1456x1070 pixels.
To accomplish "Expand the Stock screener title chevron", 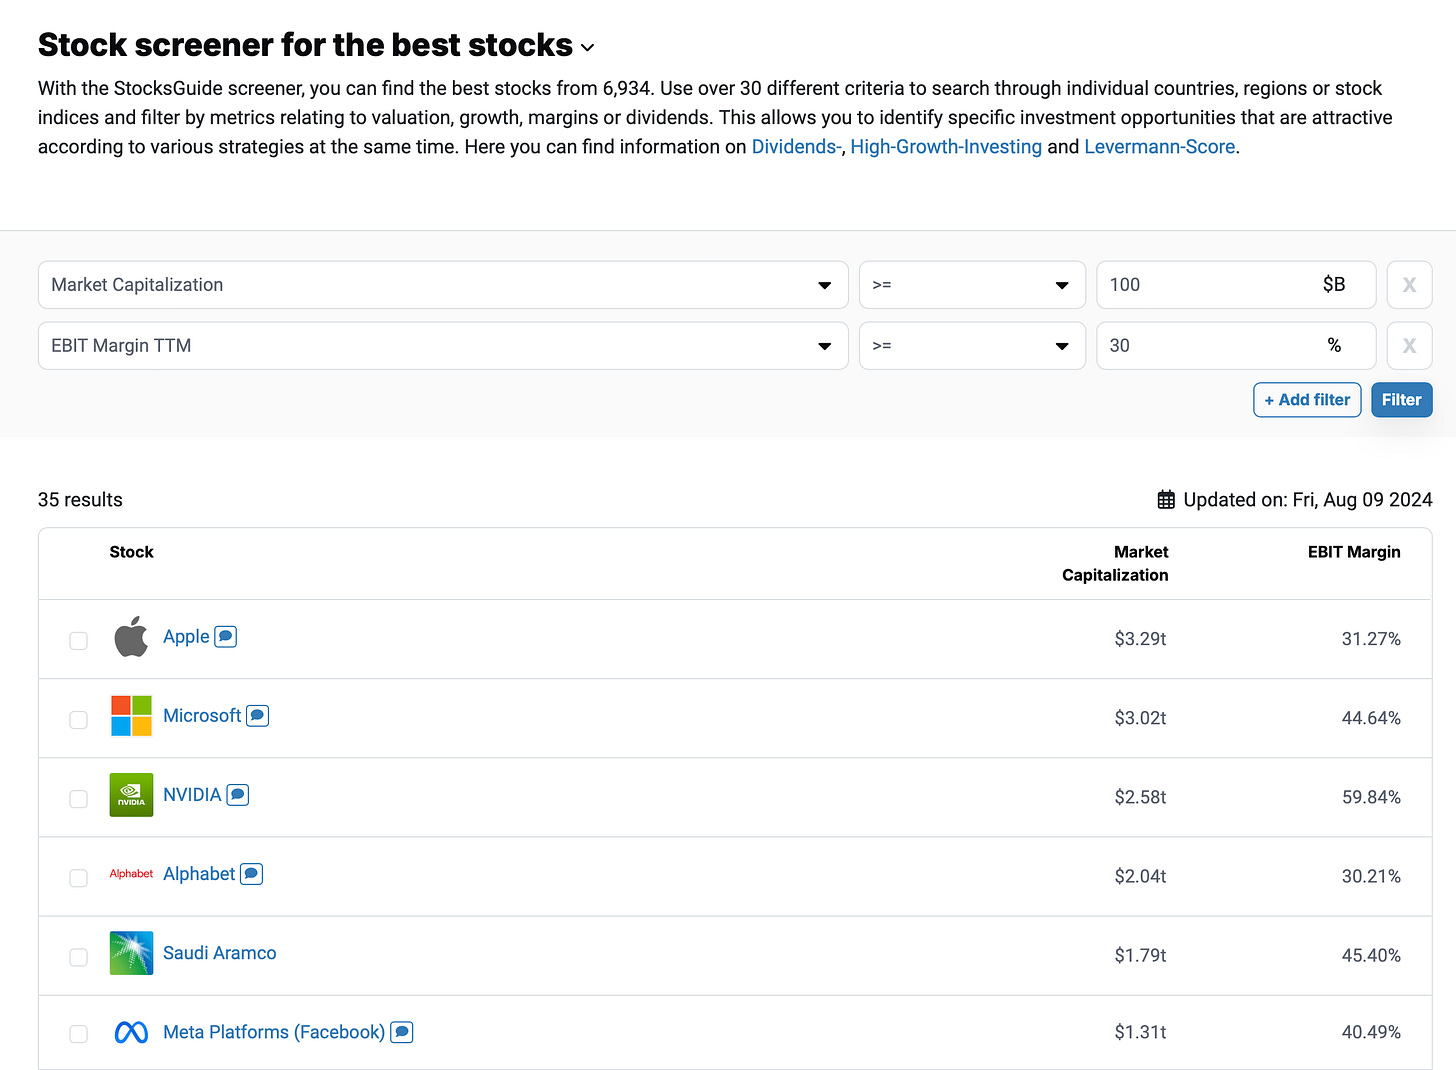I will click(x=588, y=48).
